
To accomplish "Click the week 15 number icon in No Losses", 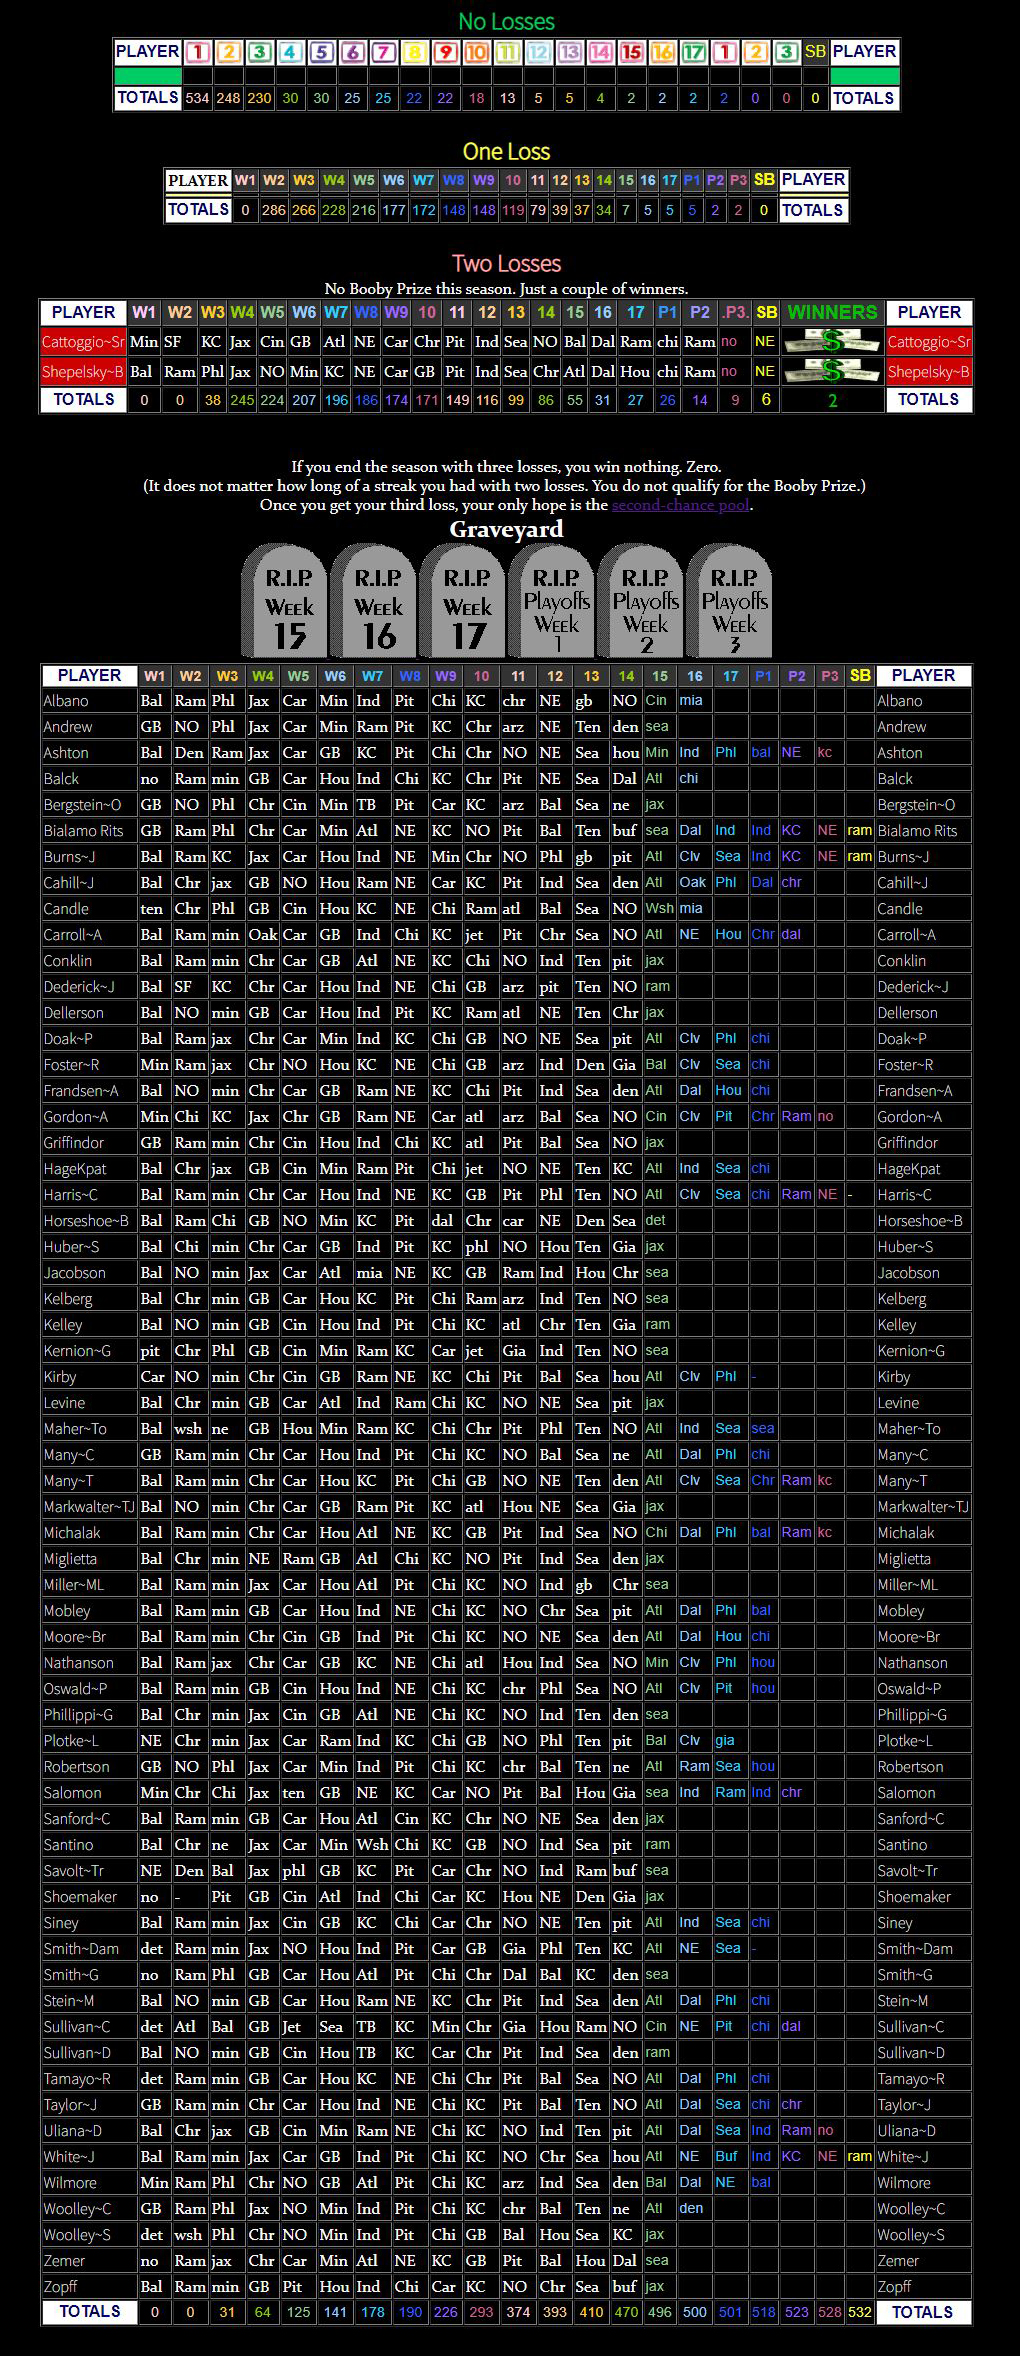I will tap(631, 52).
